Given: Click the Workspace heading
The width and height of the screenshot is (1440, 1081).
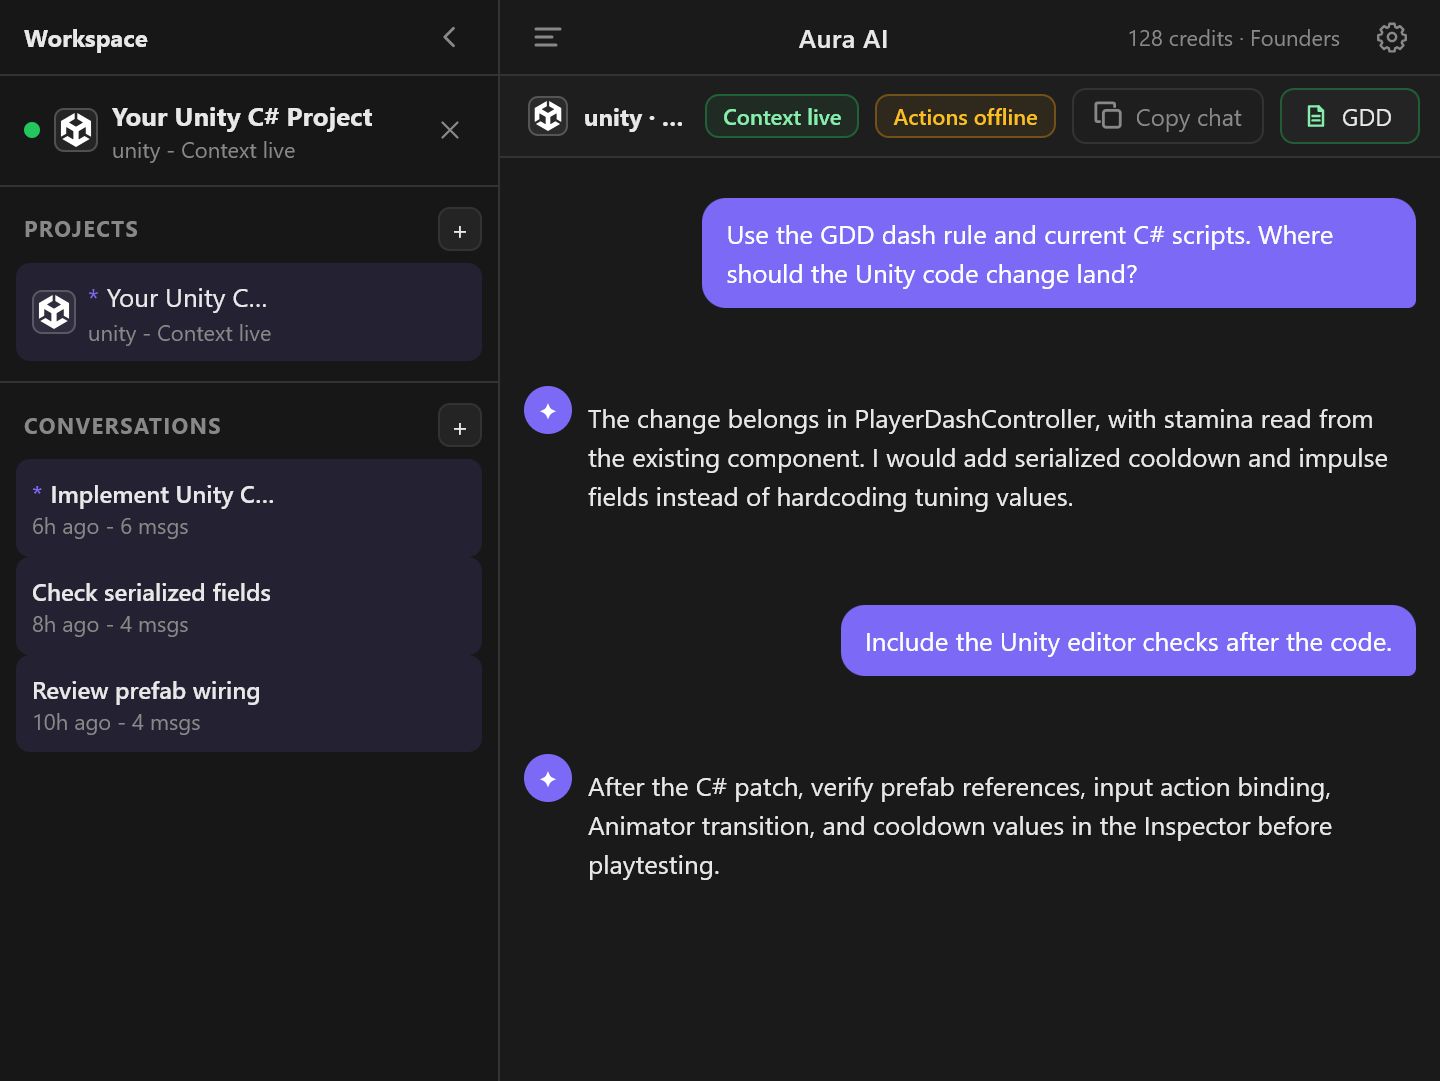Looking at the screenshot, I should pyautogui.click(x=86, y=39).
